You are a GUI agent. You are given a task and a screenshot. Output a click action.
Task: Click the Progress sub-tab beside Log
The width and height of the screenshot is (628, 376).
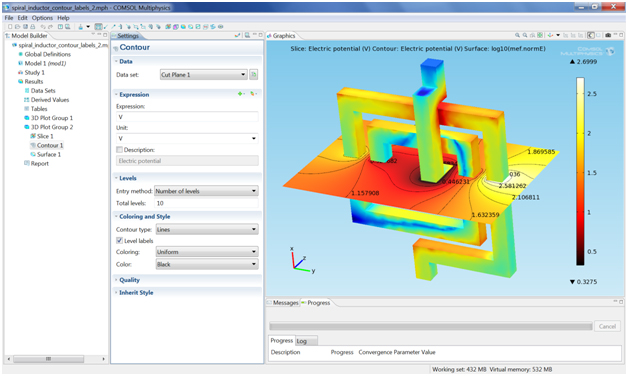pyautogui.click(x=282, y=340)
